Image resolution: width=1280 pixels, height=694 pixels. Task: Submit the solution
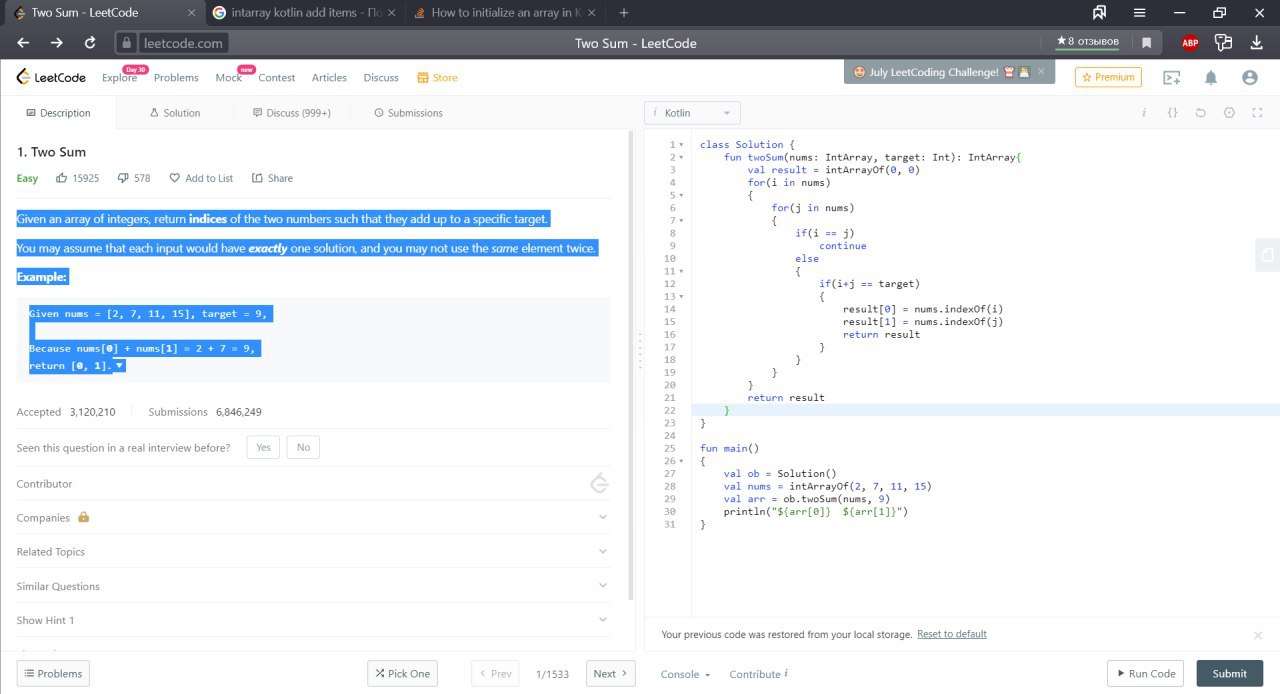1229,673
